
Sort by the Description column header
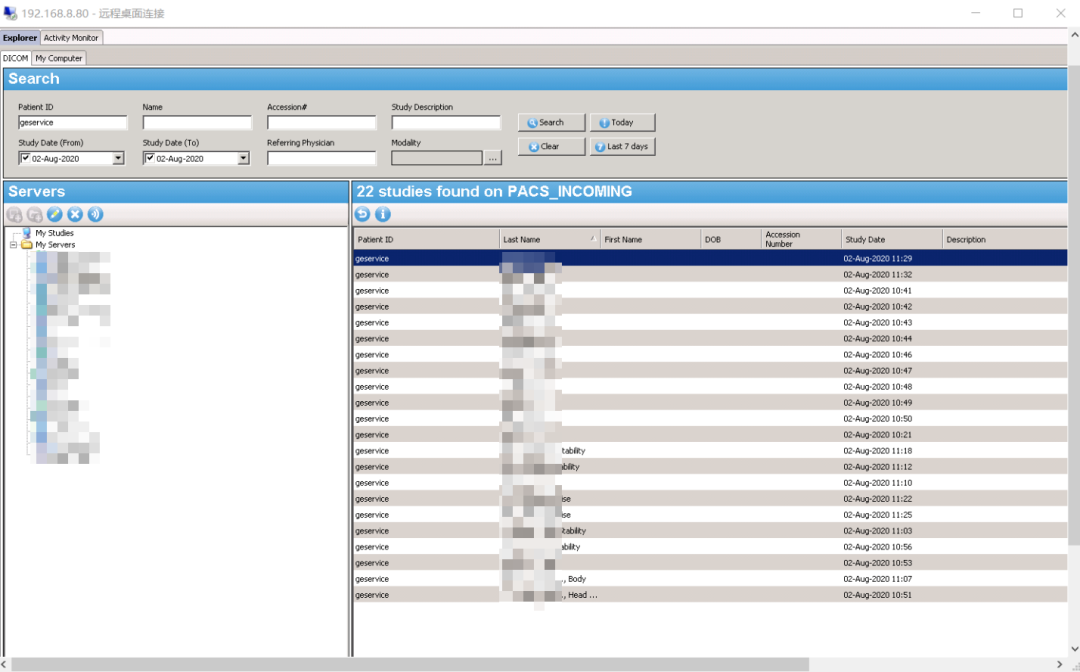click(1004, 240)
